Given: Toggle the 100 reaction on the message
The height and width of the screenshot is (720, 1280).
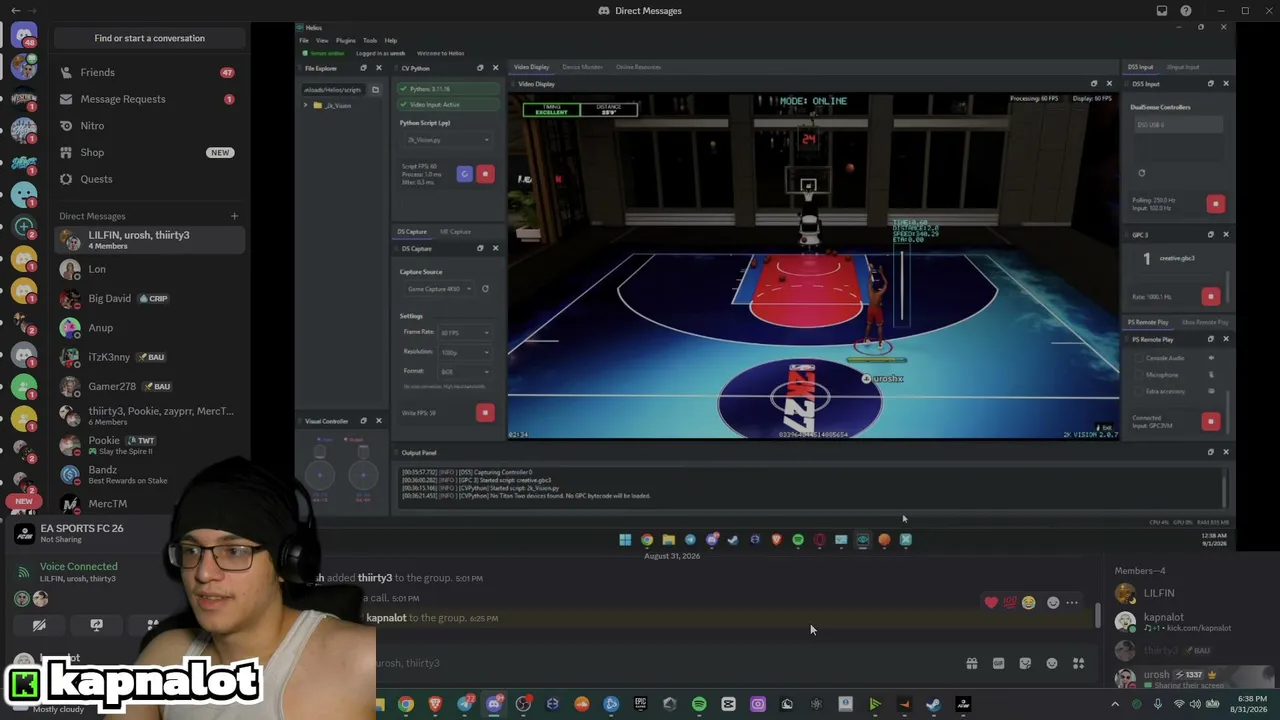Looking at the screenshot, I should [x=1010, y=602].
